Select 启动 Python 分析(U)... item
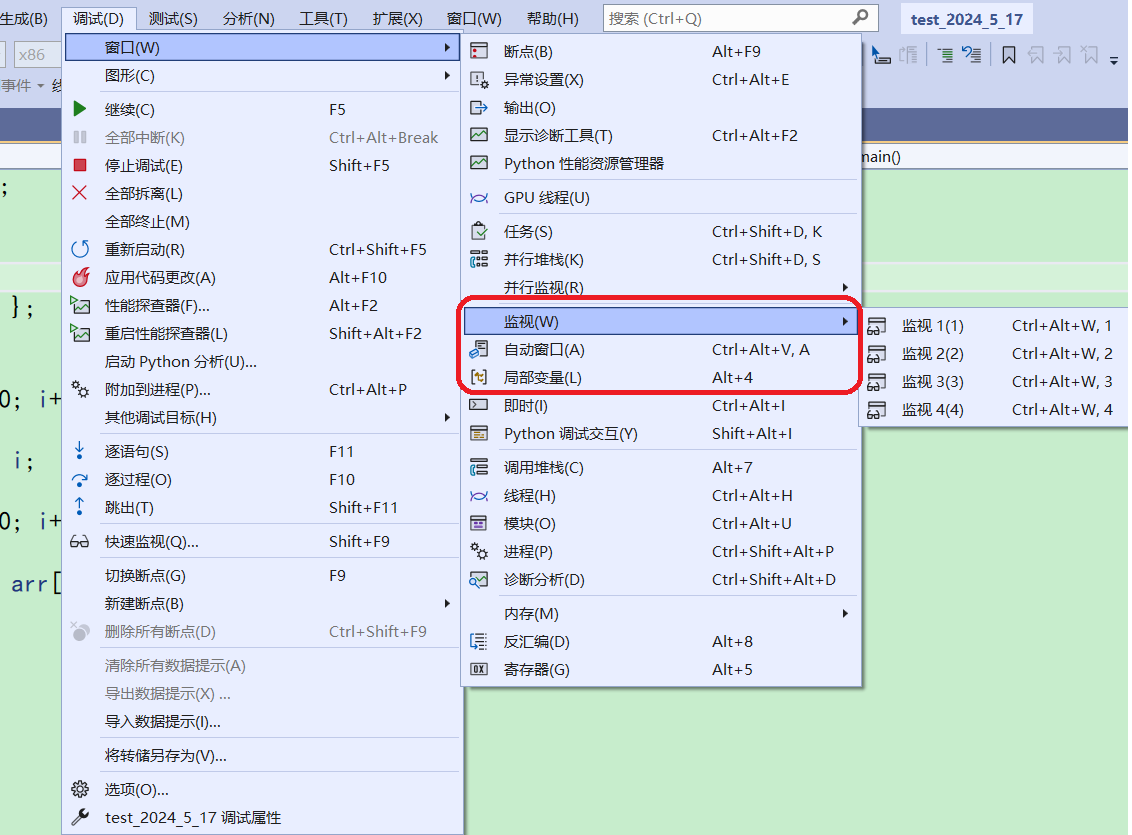Image resolution: width=1132 pixels, height=835 pixels. (263, 362)
